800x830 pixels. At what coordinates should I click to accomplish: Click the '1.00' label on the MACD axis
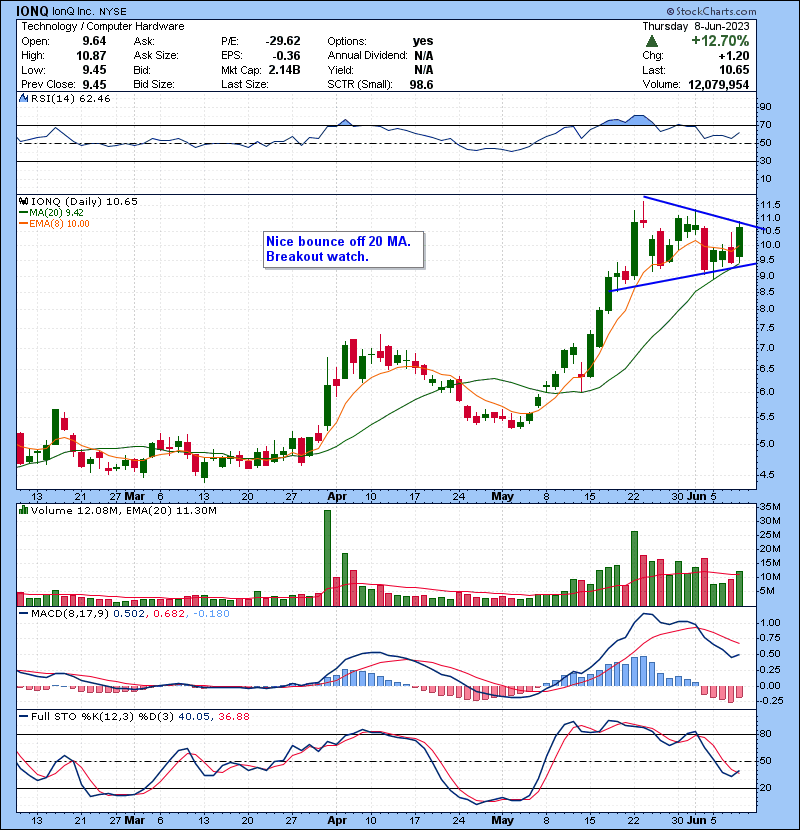pyautogui.click(x=770, y=623)
